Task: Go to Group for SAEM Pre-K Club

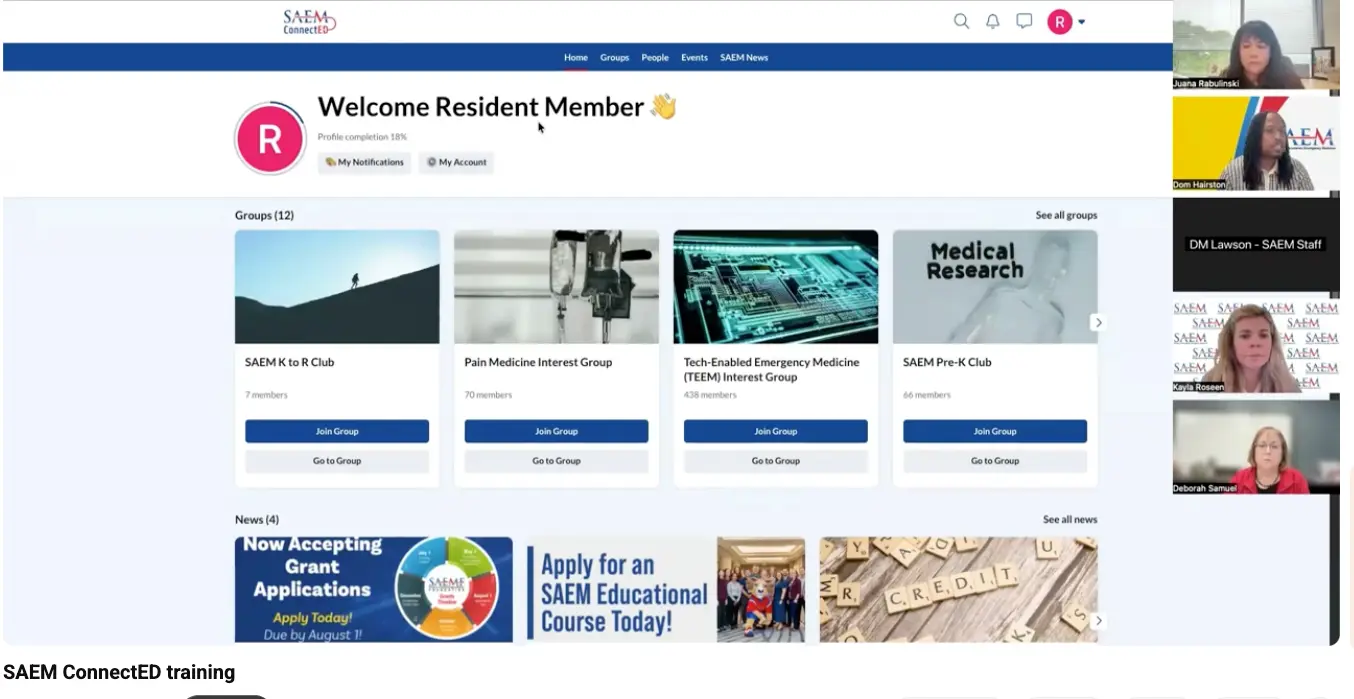Action: (x=995, y=461)
